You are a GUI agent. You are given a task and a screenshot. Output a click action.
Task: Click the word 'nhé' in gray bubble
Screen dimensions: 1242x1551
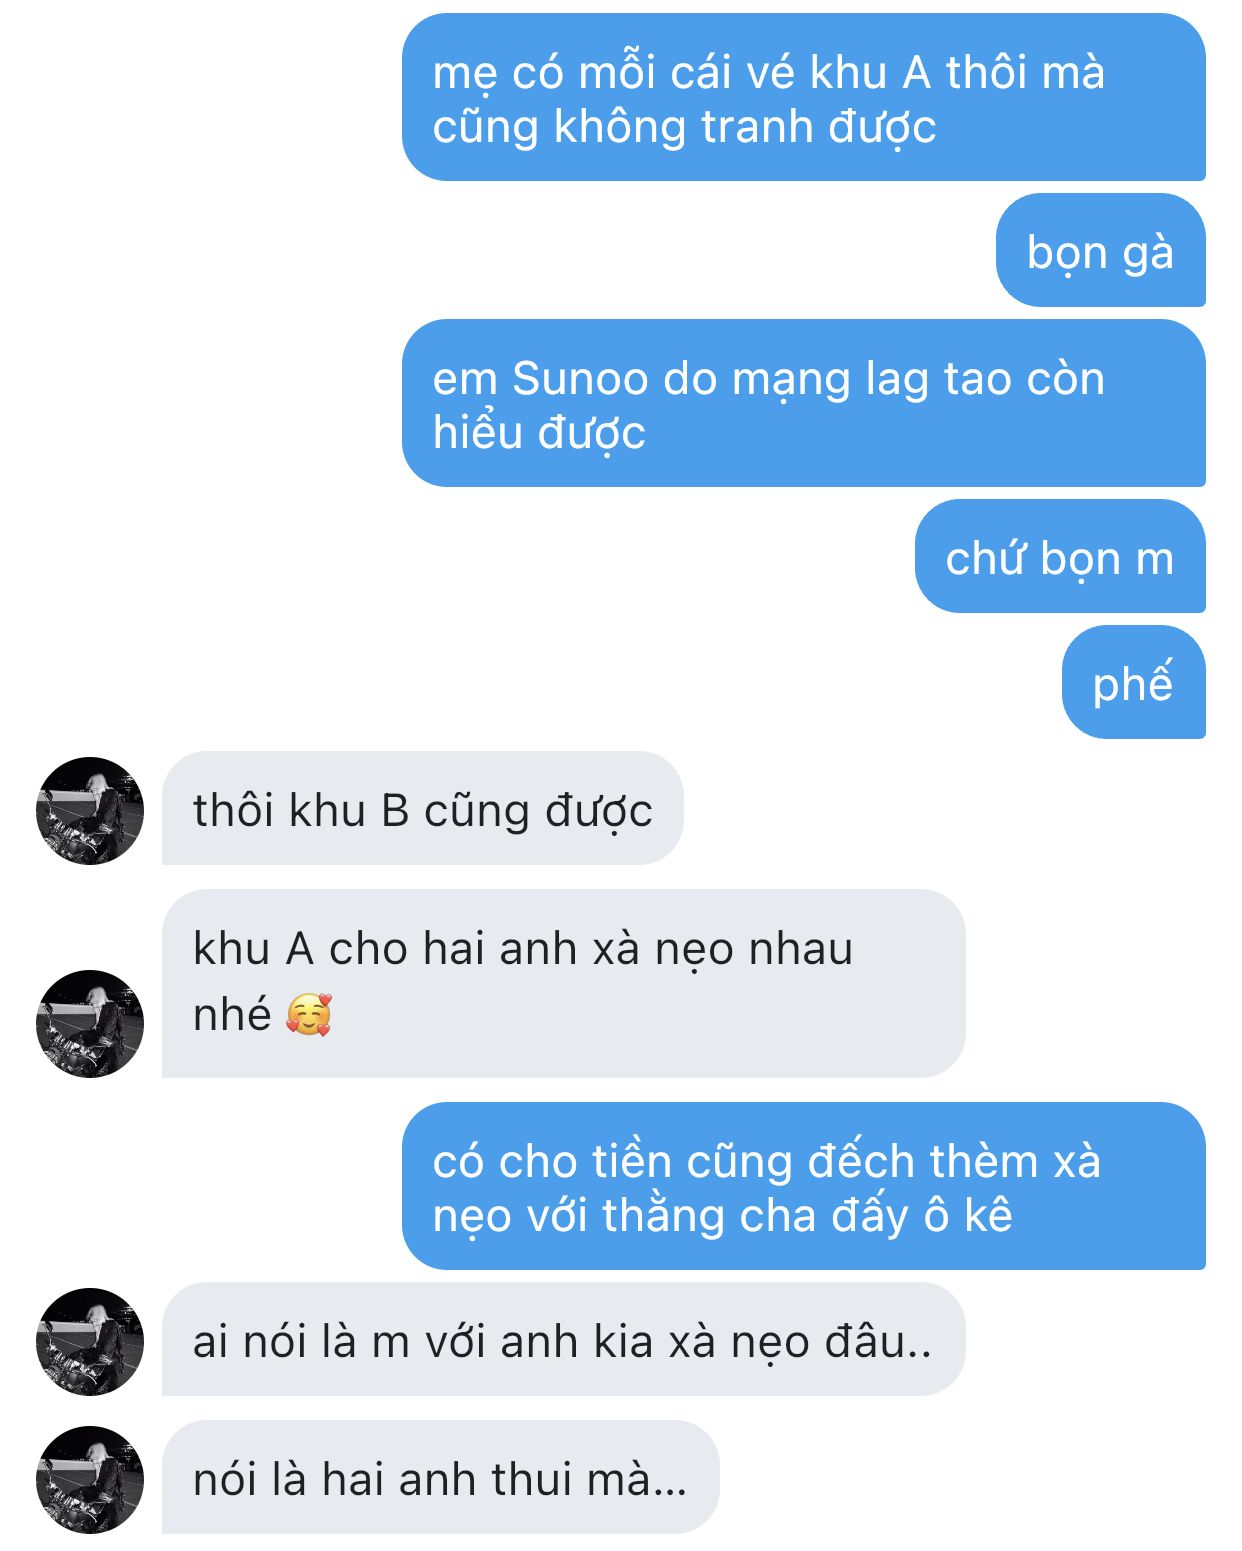click(x=232, y=1014)
